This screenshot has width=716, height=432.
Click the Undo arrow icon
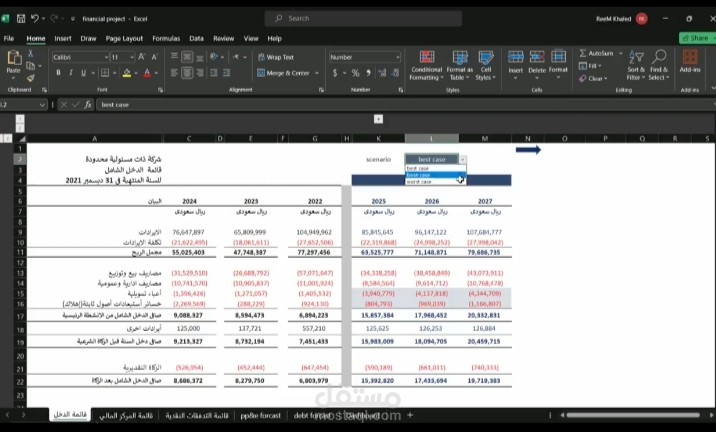pyautogui.click(x=35, y=19)
